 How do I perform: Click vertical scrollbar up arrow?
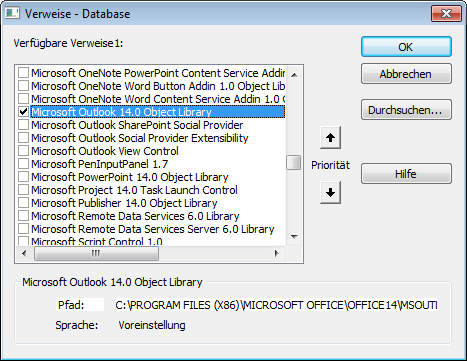pyautogui.click(x=294, y=75)
